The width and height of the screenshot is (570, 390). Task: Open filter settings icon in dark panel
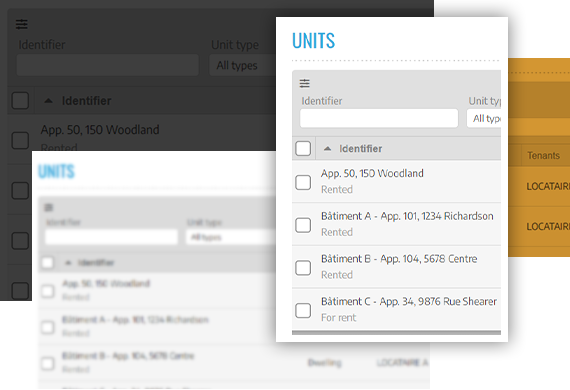(22, 24)
